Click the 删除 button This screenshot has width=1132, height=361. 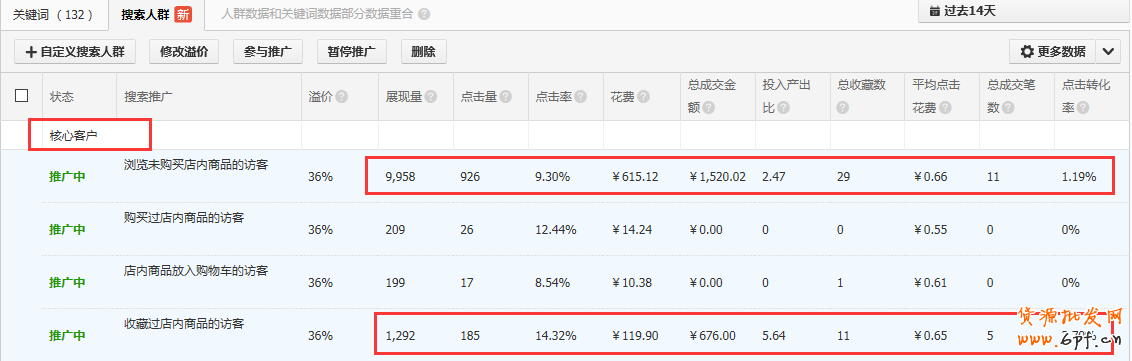(424, 51)
